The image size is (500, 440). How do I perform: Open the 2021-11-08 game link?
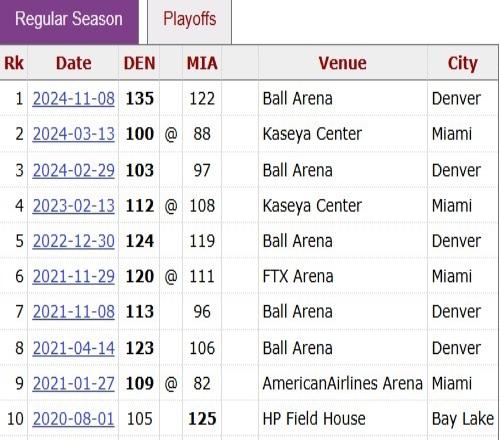coord(74,312)
